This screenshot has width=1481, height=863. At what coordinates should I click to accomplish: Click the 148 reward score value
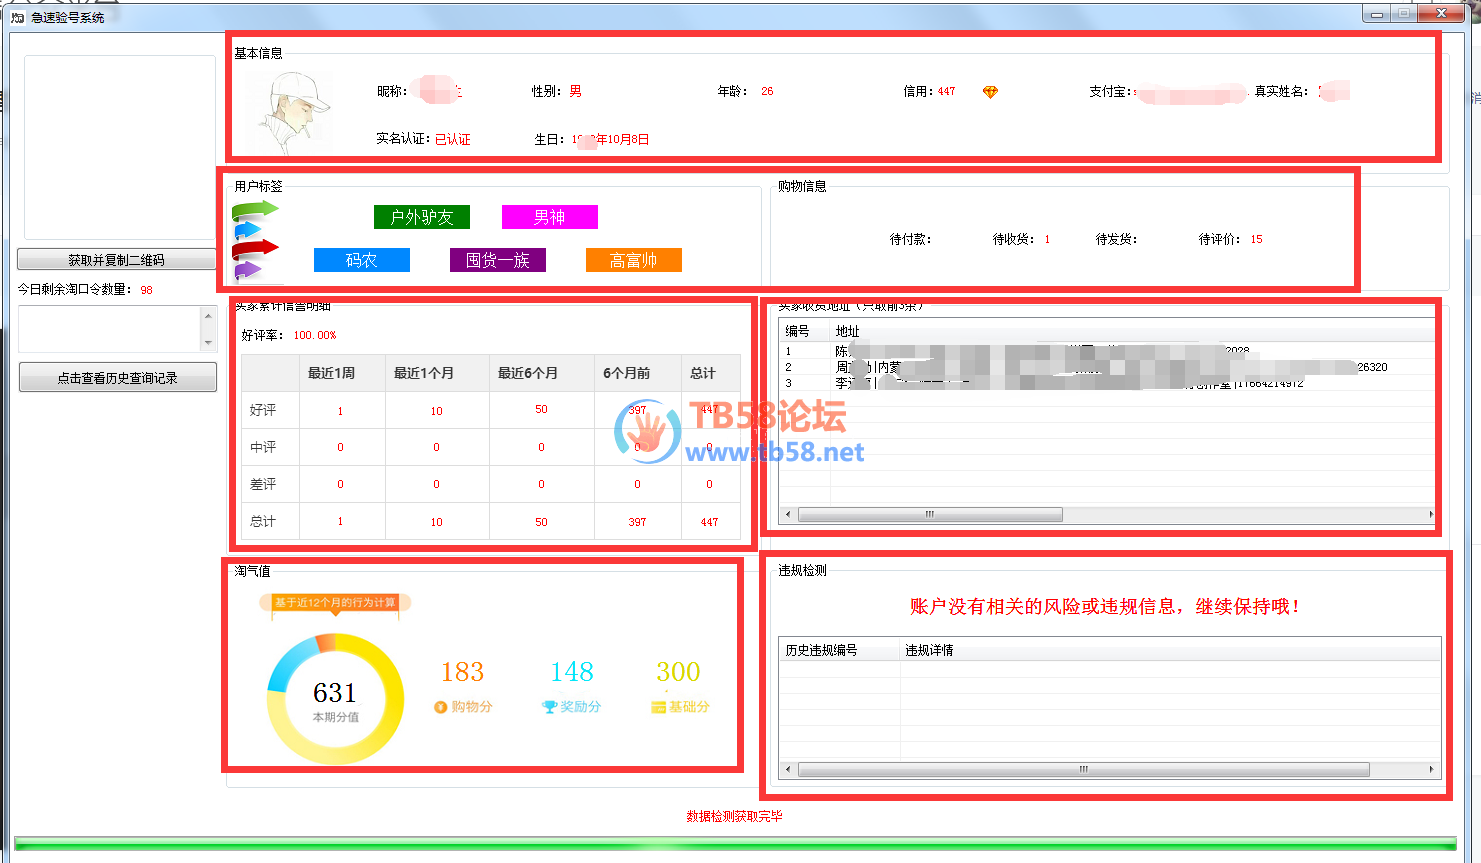[572, 672]
